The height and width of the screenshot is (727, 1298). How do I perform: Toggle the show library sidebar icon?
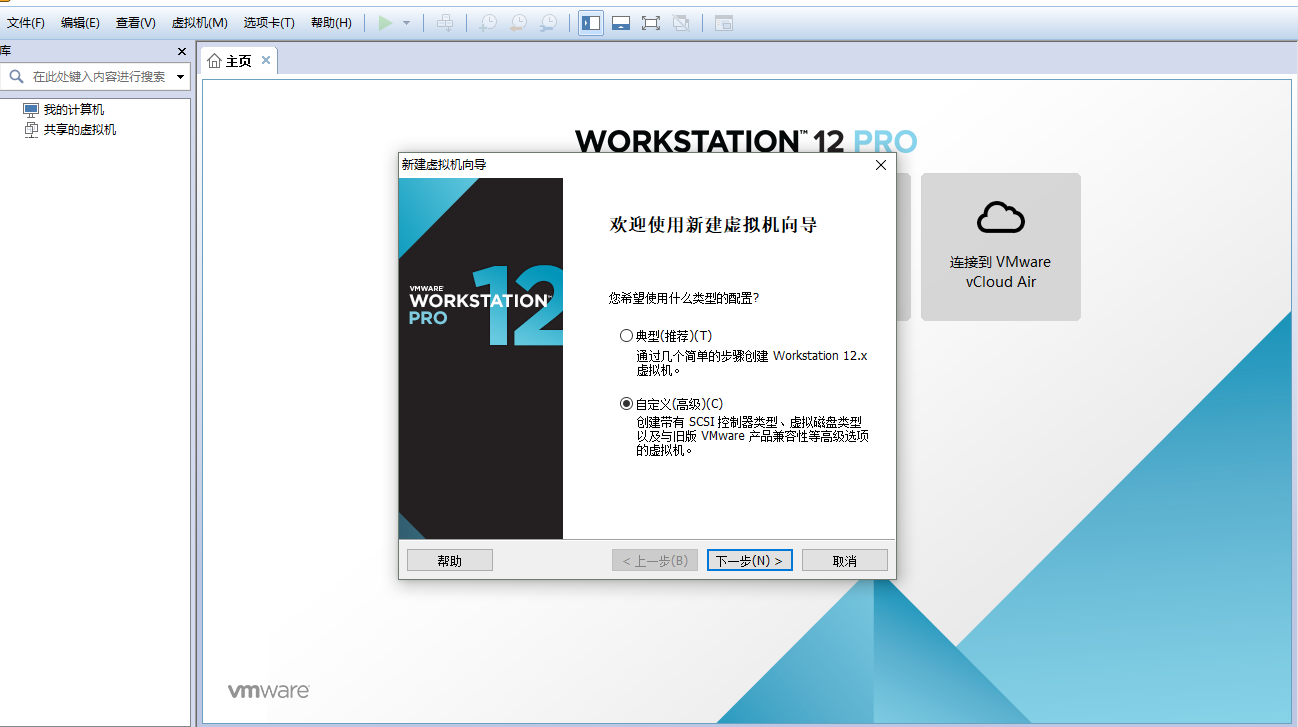(591, 22)
